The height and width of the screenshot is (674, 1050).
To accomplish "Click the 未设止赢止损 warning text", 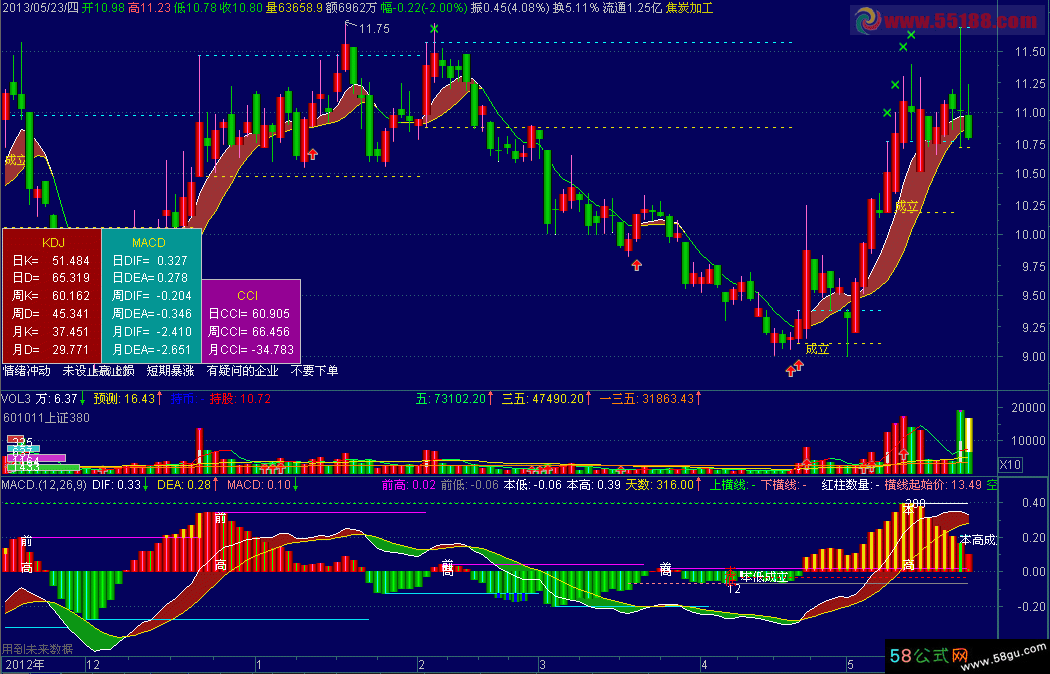I will [98, 370].
